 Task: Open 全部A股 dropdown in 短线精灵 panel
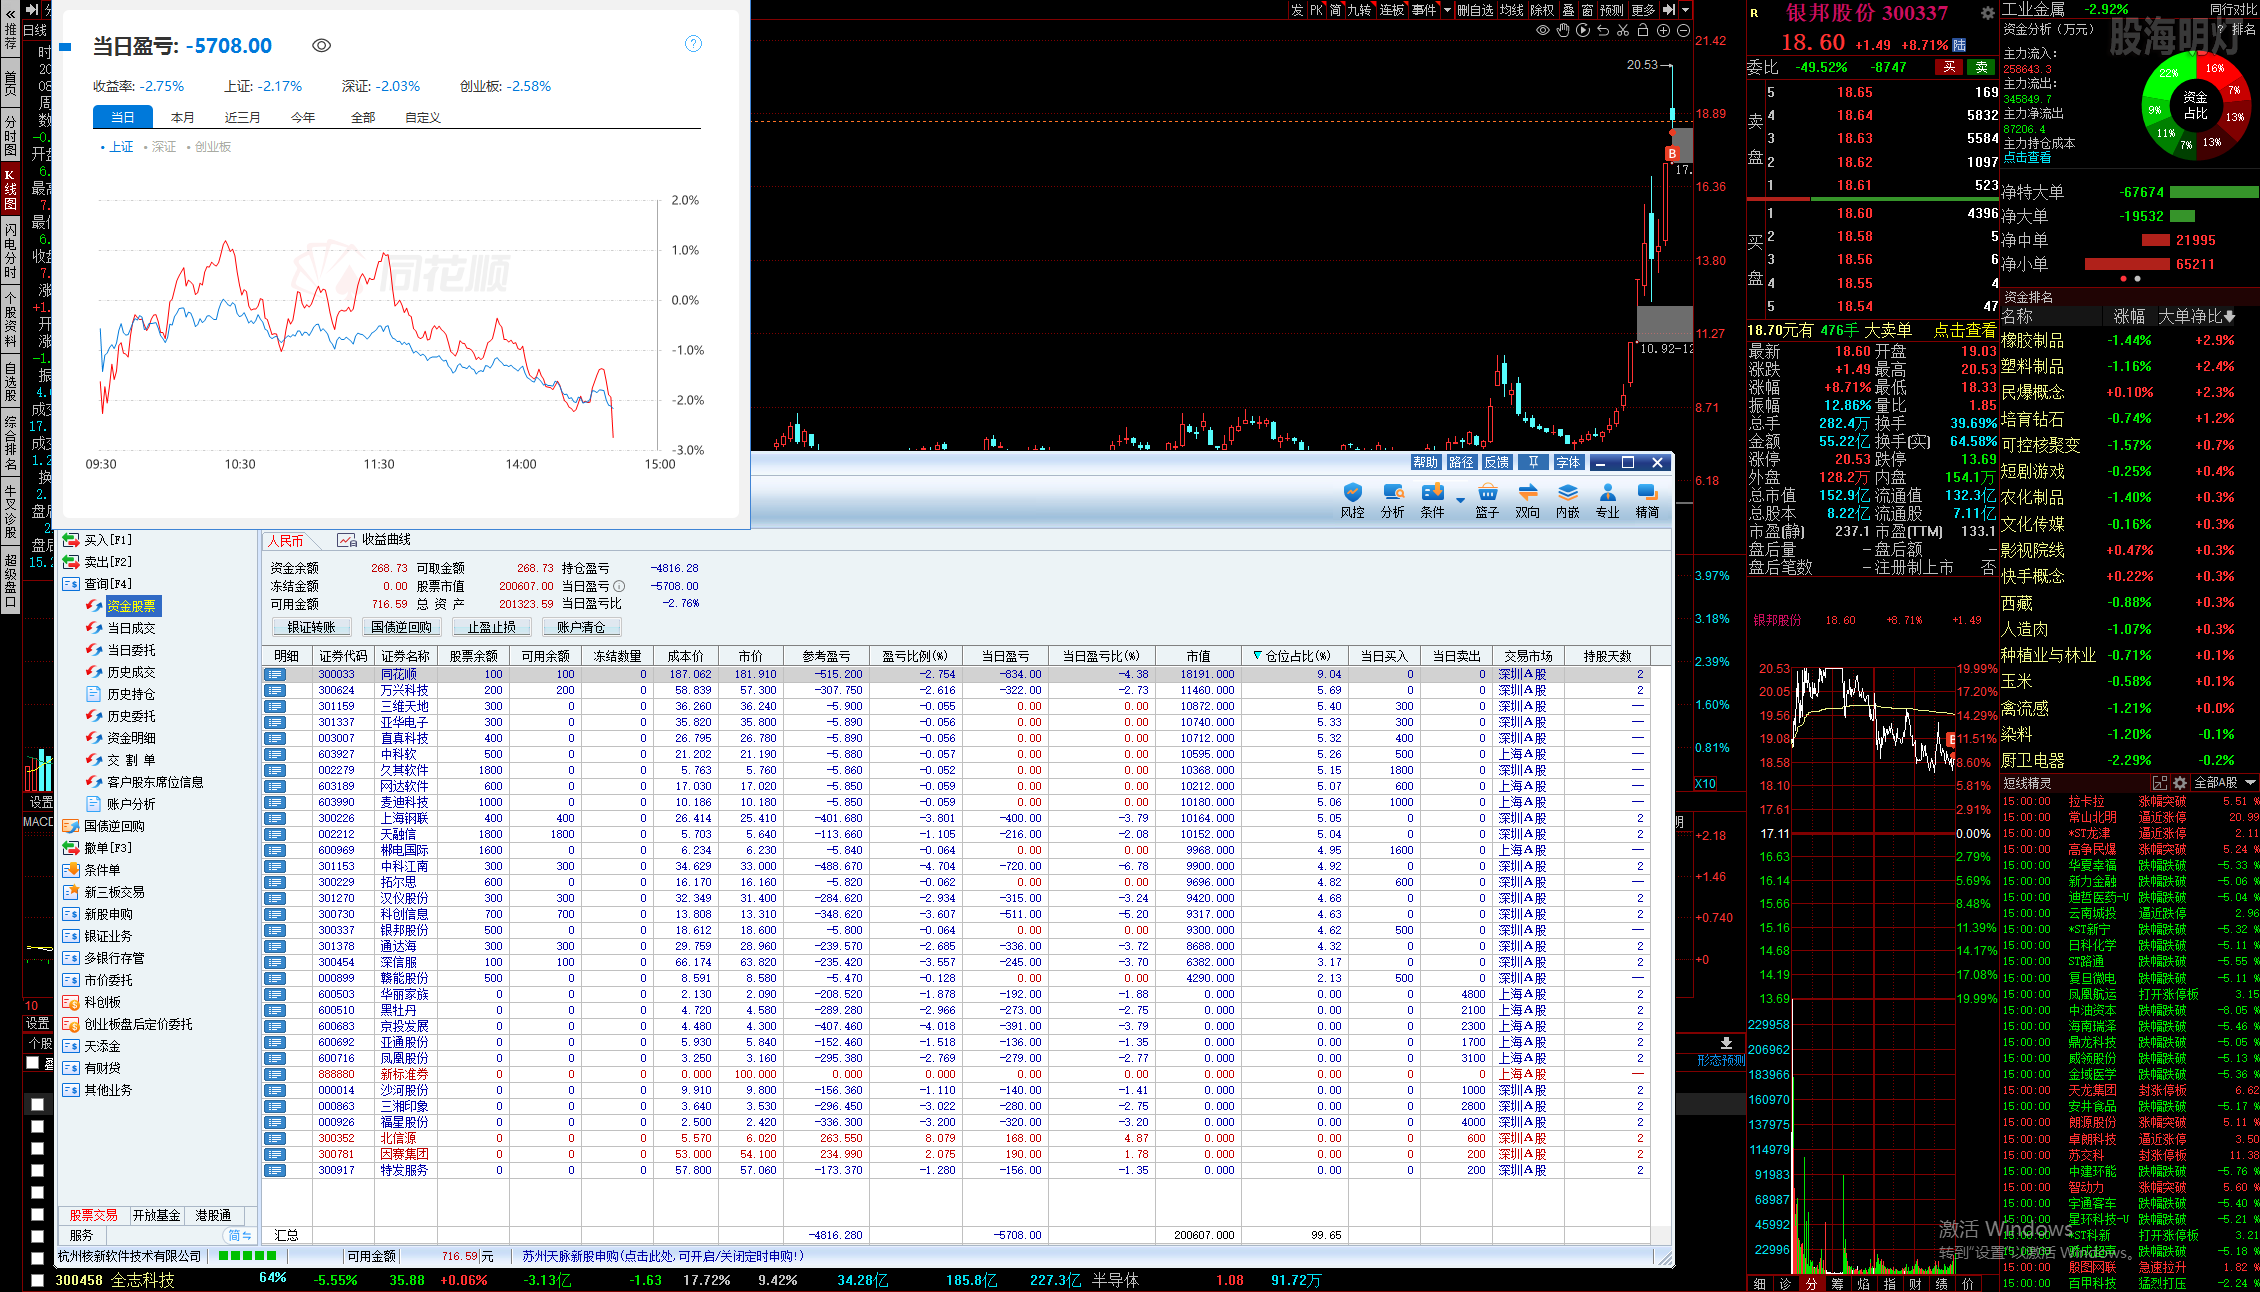click(x=2225, y=782)
